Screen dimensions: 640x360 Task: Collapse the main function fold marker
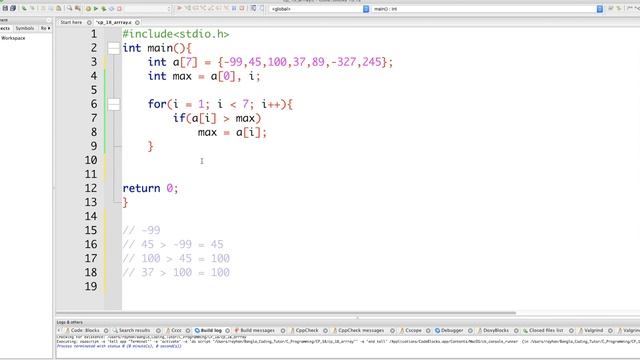(114, 48)
